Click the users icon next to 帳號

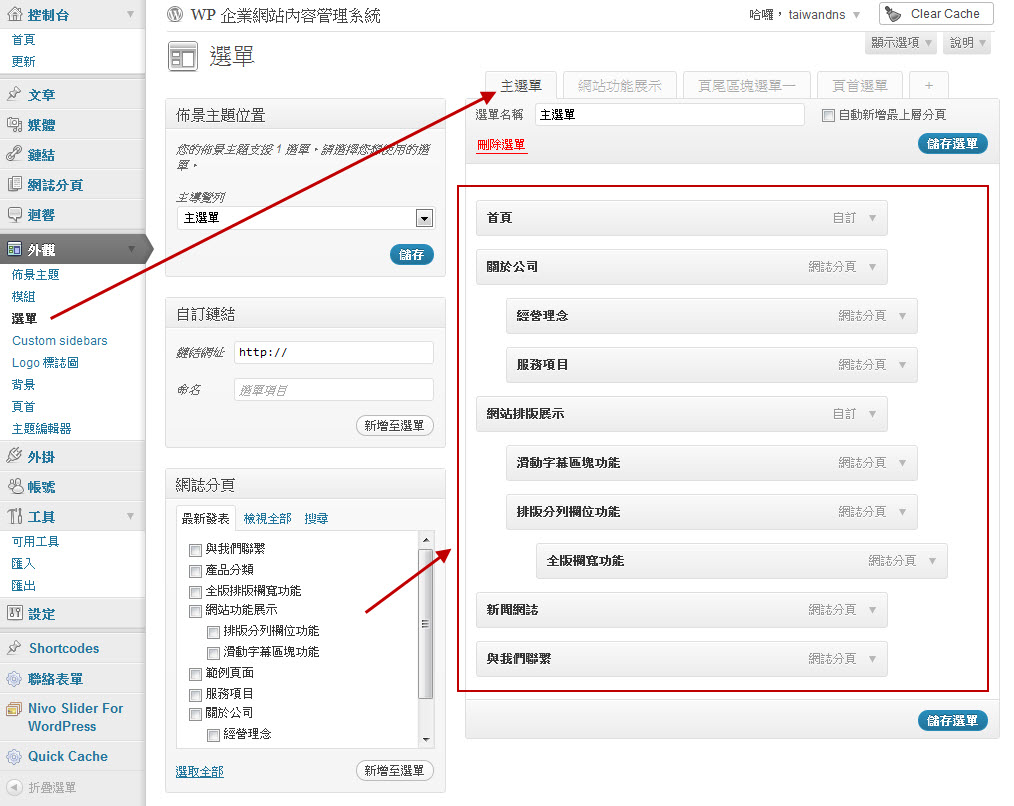[14, 486]
